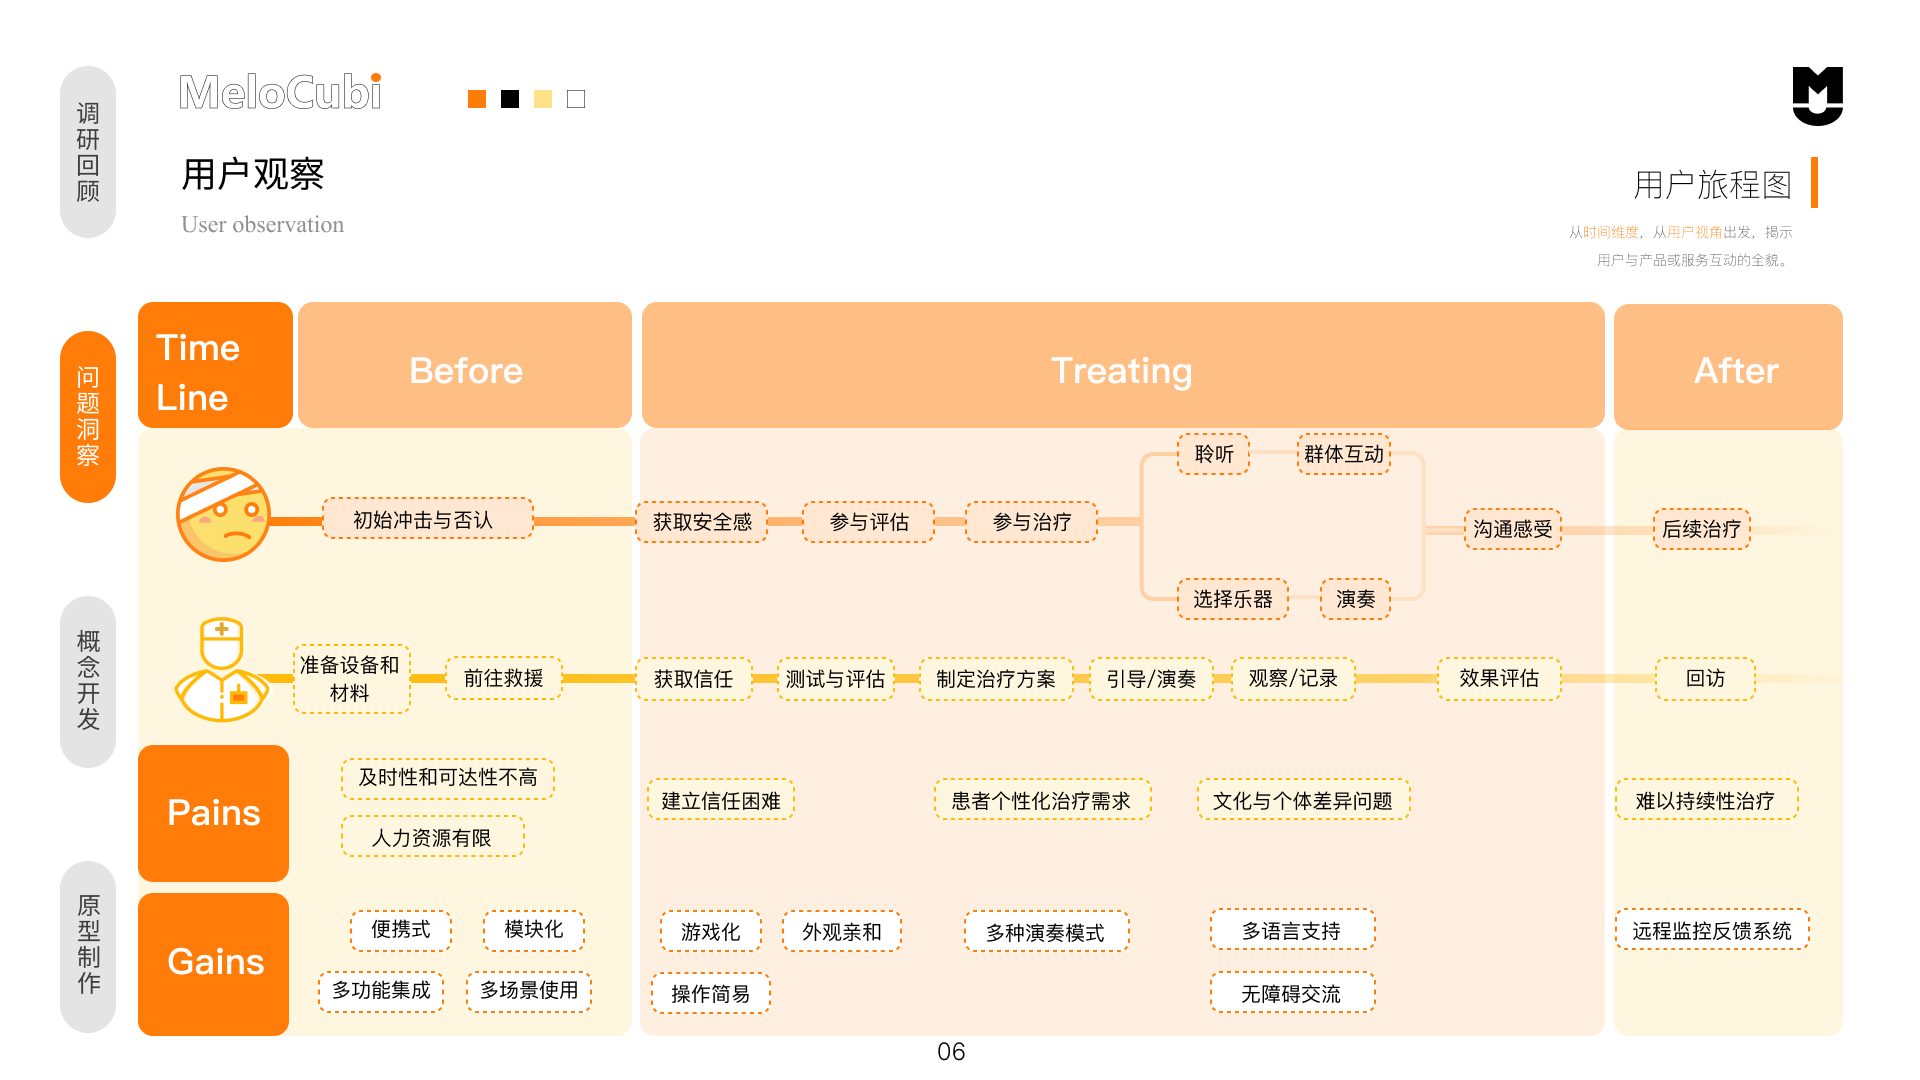The image size is (1920, 1080).
Task: Select the pale yellow color square
Action: click(543, 99)
